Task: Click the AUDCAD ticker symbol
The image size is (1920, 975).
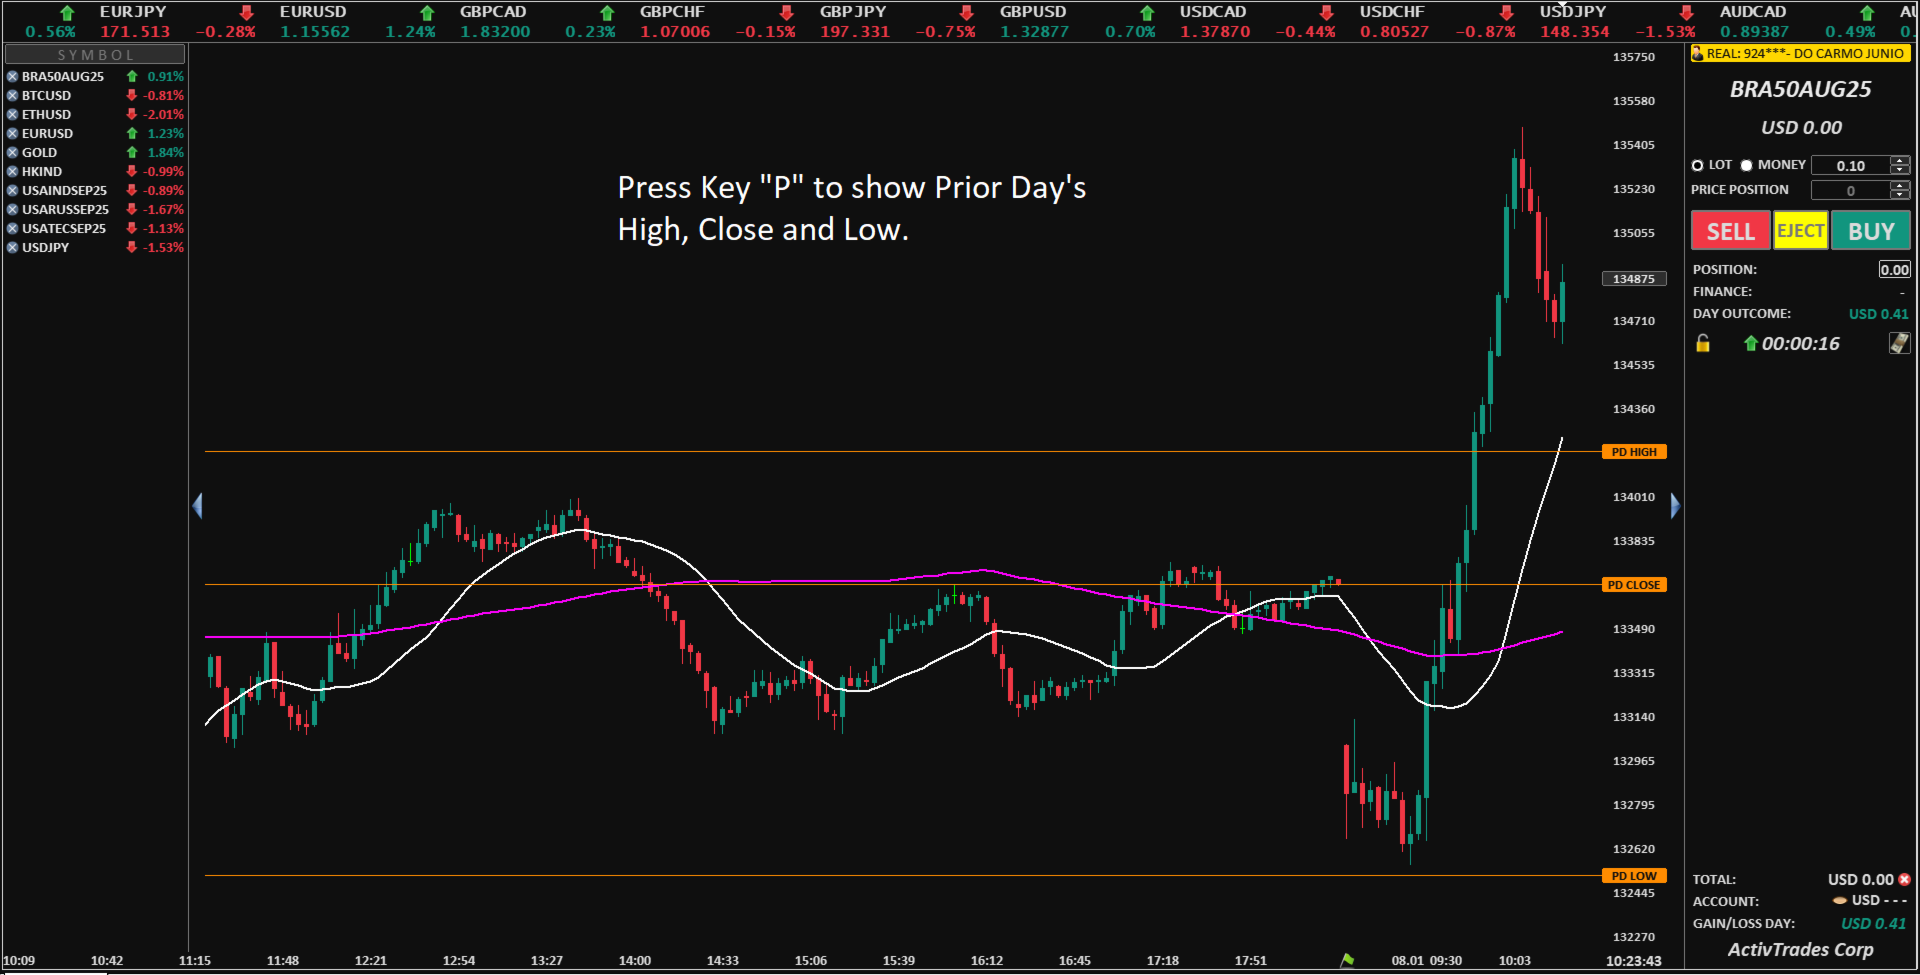Action: (x=1753, y=12)
